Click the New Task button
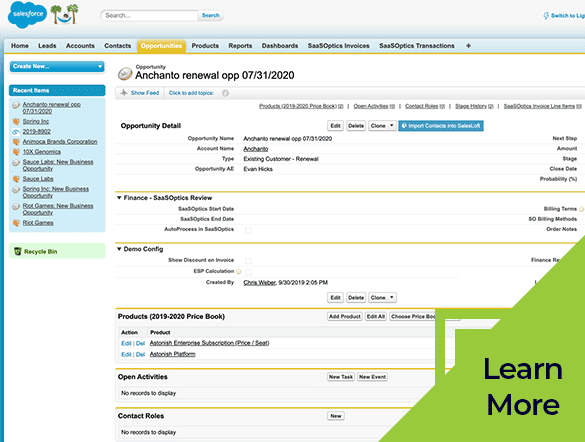Viewport: 585px width, 442px height. pyautogui.click(x=341, y=377)
